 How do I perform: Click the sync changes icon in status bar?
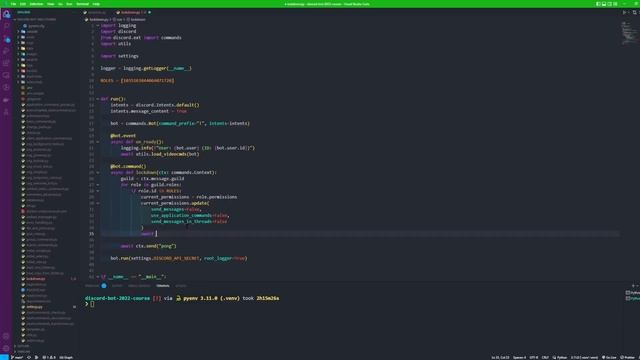pos(29,358)
